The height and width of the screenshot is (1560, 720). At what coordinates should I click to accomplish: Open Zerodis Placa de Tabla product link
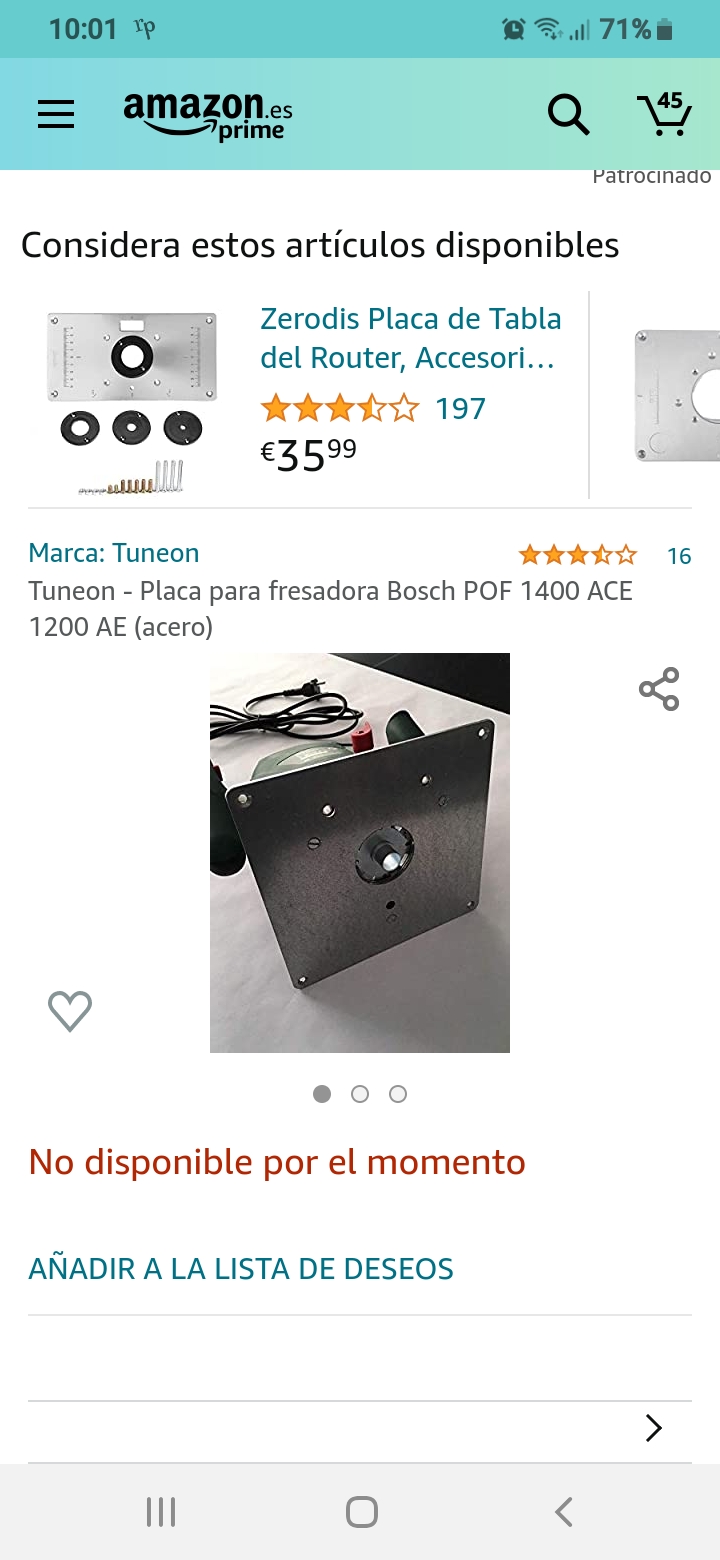click(411, 338)
